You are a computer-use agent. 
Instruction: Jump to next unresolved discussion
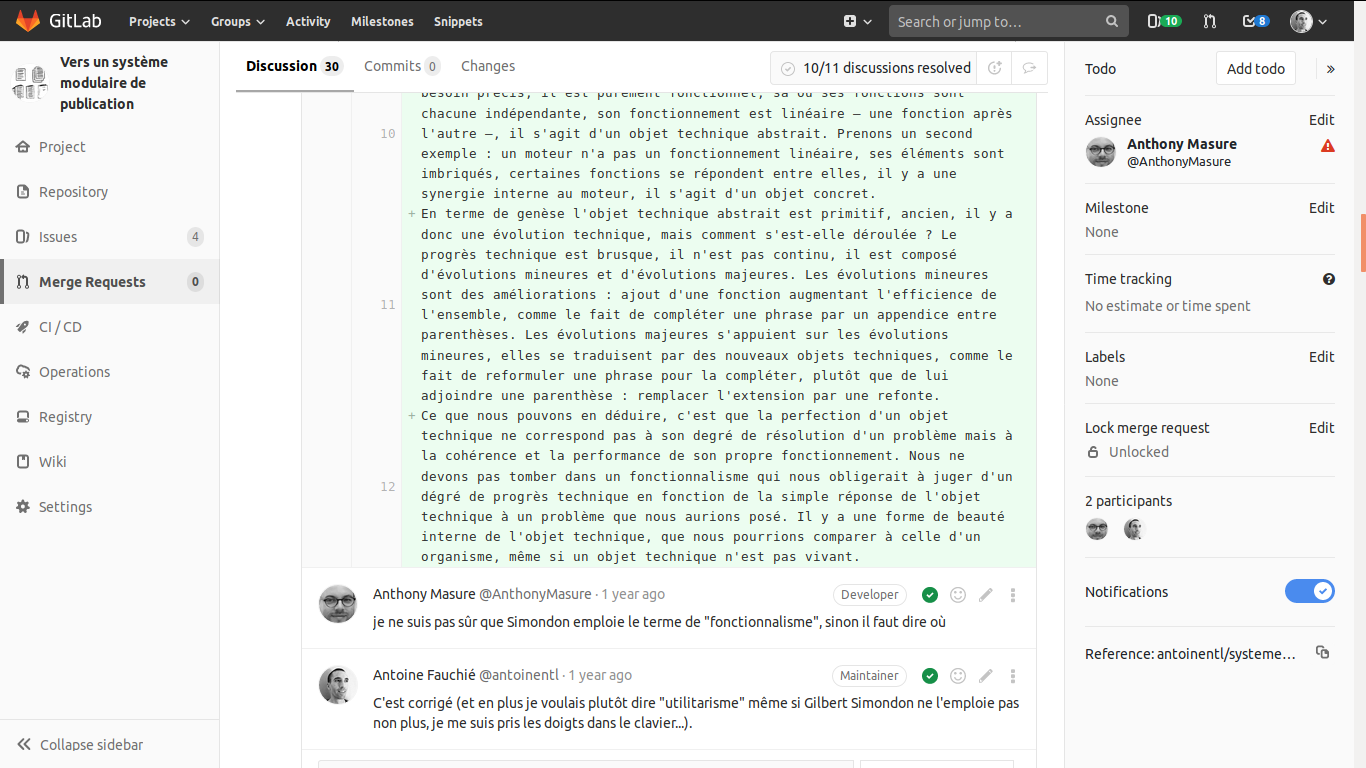point(1029,68)
